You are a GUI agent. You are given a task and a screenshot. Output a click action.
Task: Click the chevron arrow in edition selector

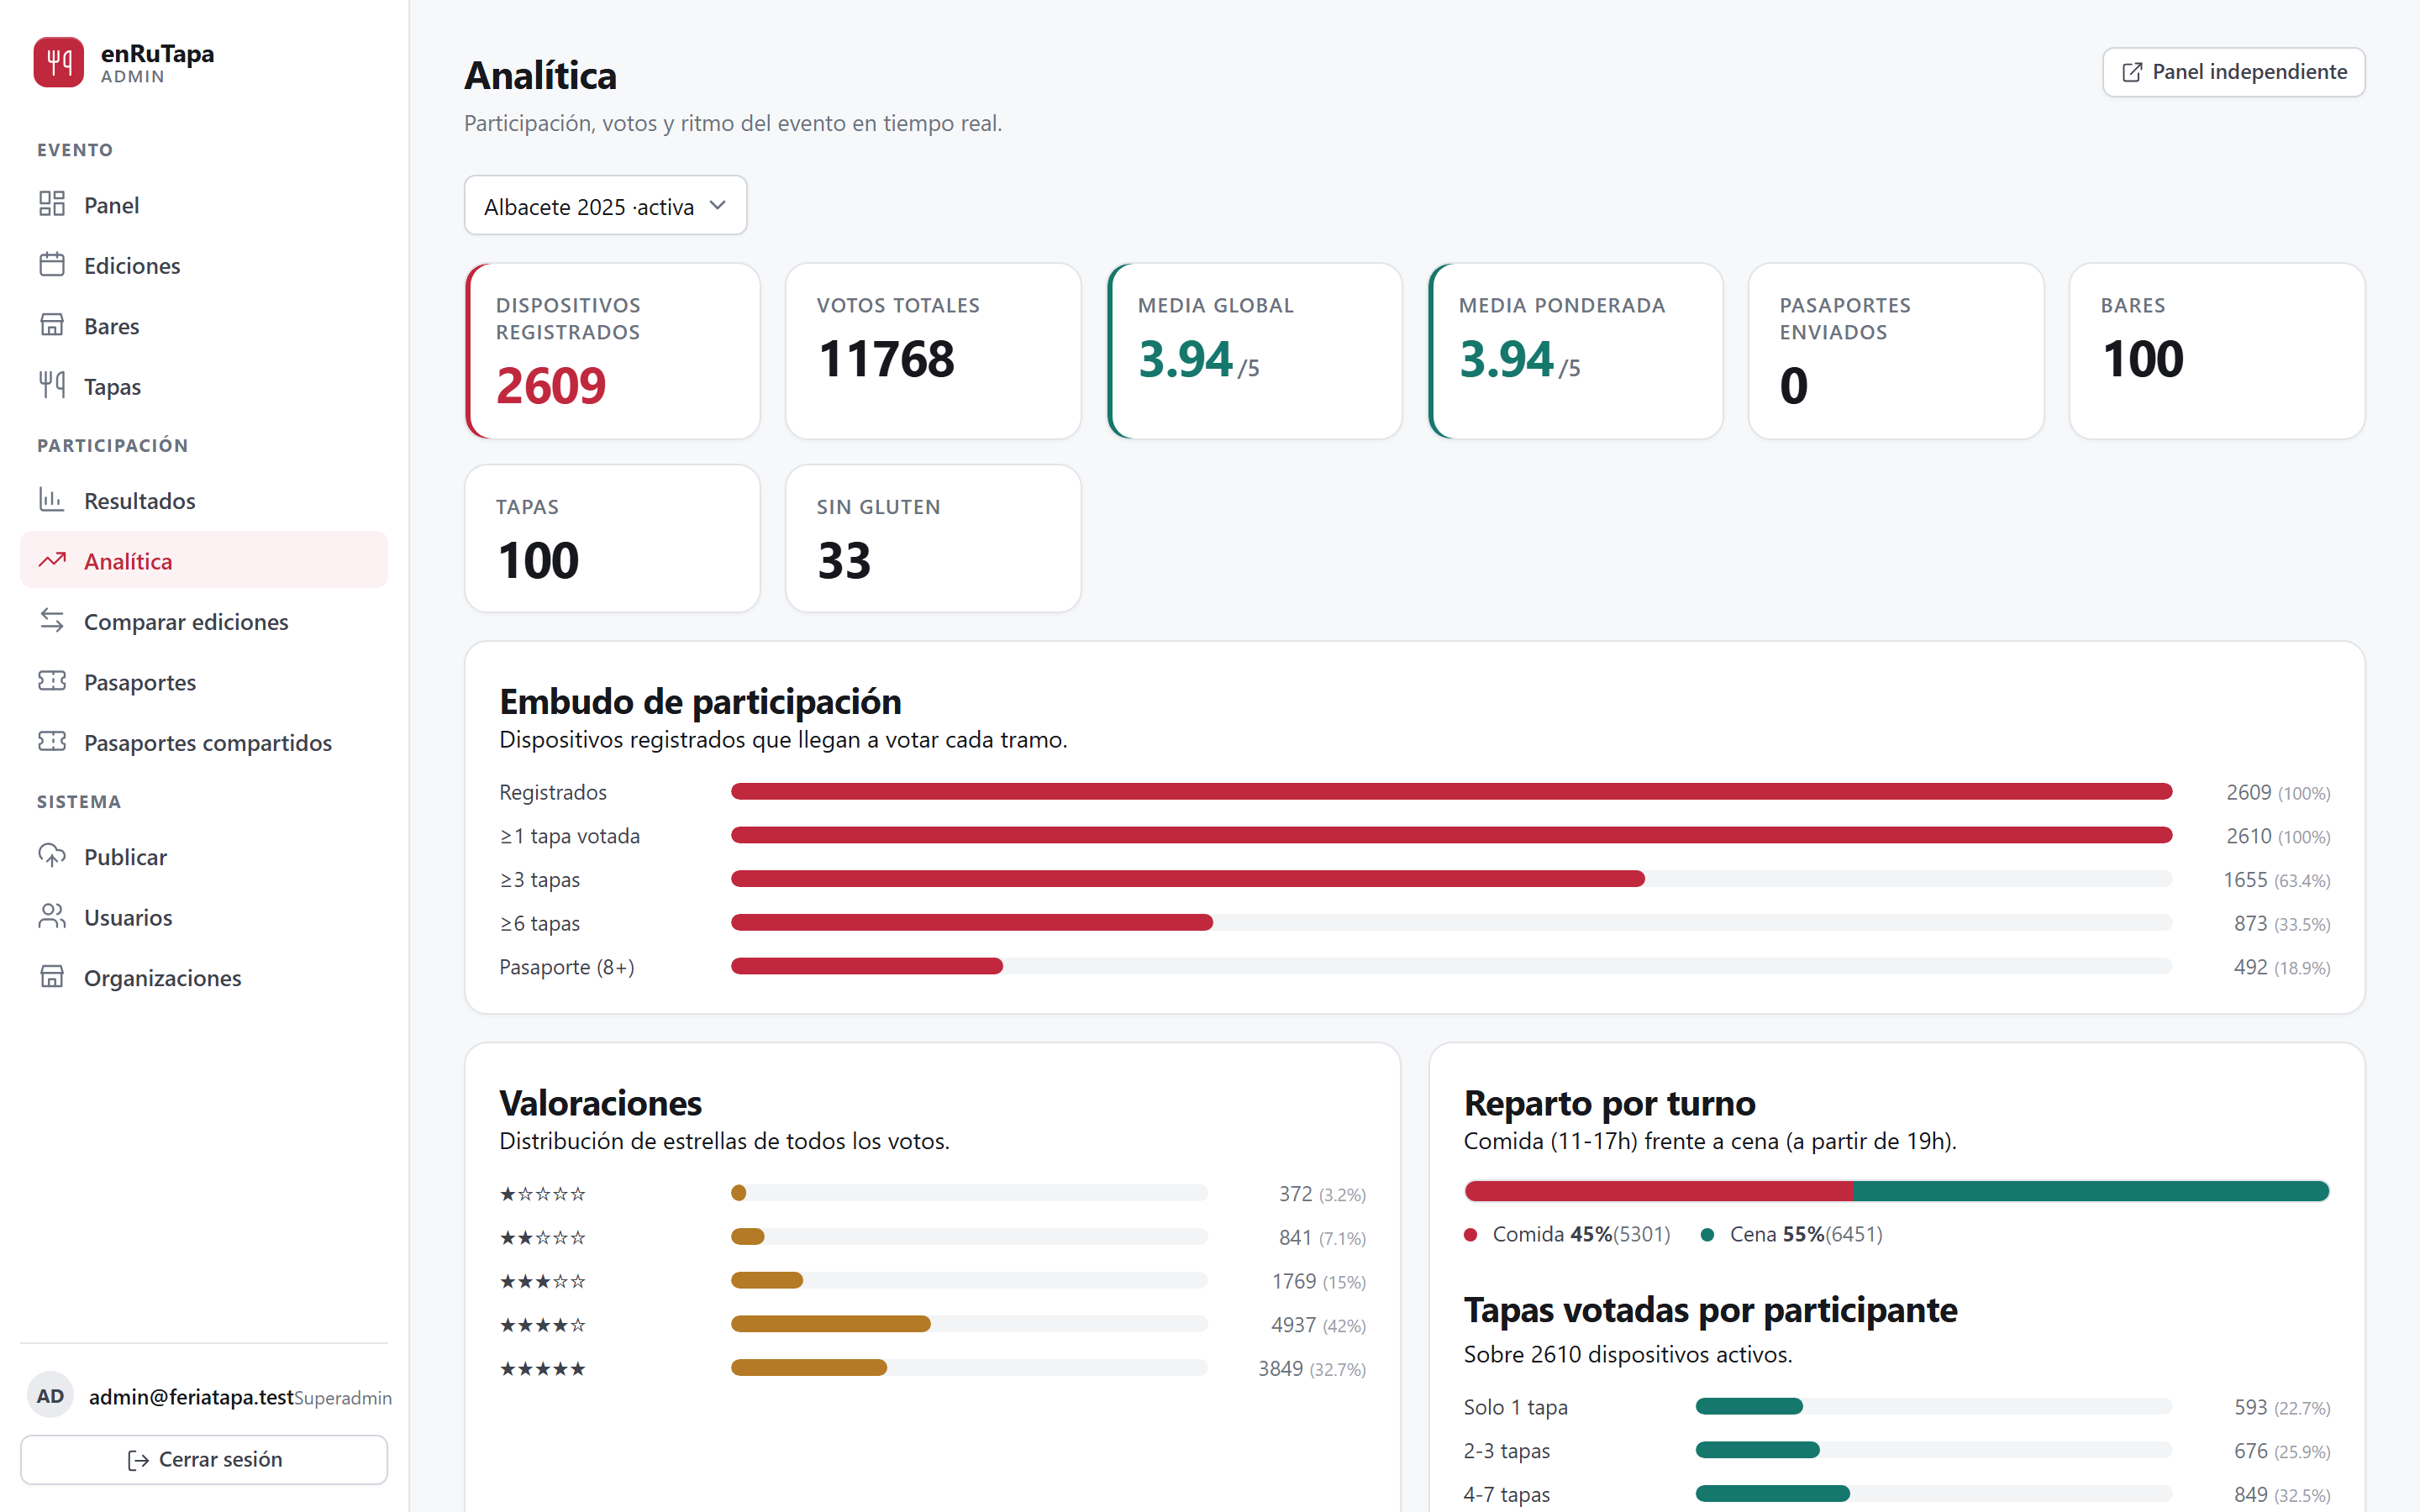click(718, 205)
